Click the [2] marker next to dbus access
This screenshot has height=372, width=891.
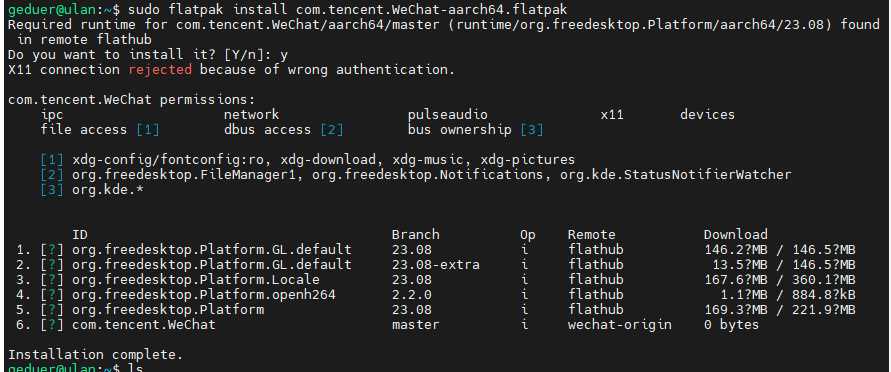tap(332, 130)
